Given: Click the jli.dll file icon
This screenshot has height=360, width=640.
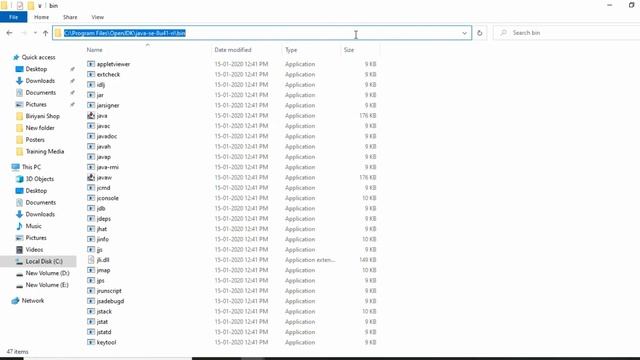Looking at the screenshot, I should tap(91, 260).
